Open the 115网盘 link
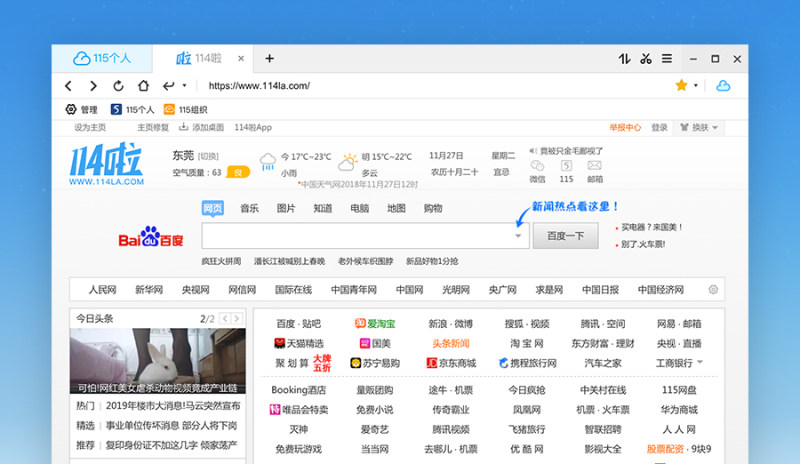This screenshot has width=800, height=464. point(679,390)
